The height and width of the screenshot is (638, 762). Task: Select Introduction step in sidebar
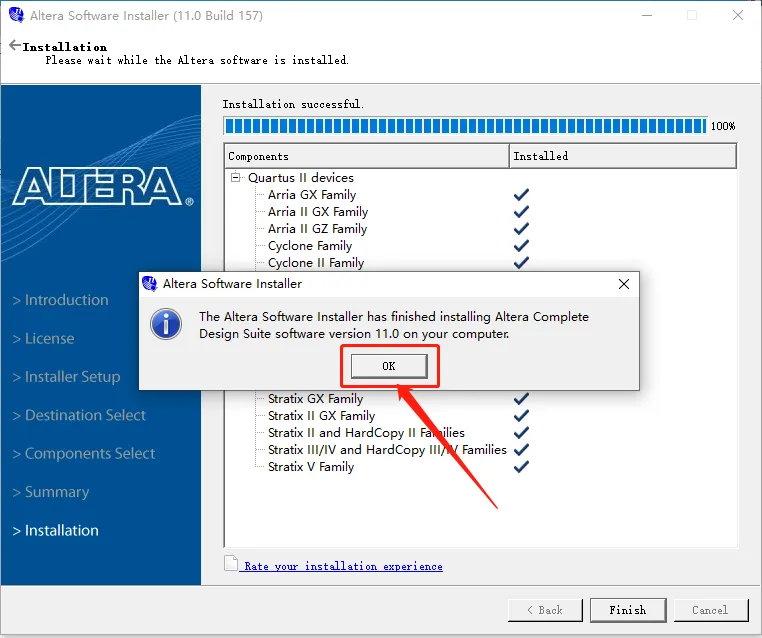point(61,300)
